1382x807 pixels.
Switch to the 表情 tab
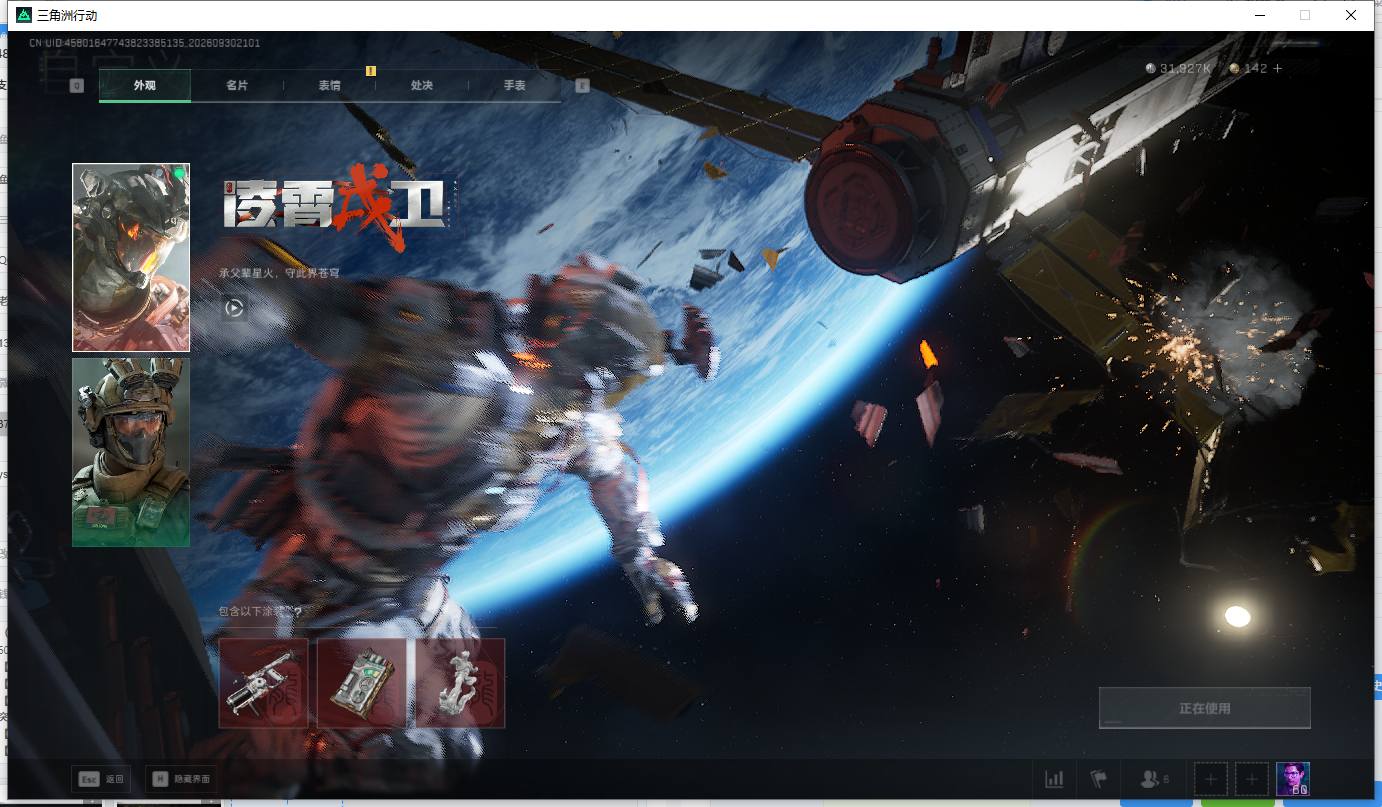[x=330, y=86]
